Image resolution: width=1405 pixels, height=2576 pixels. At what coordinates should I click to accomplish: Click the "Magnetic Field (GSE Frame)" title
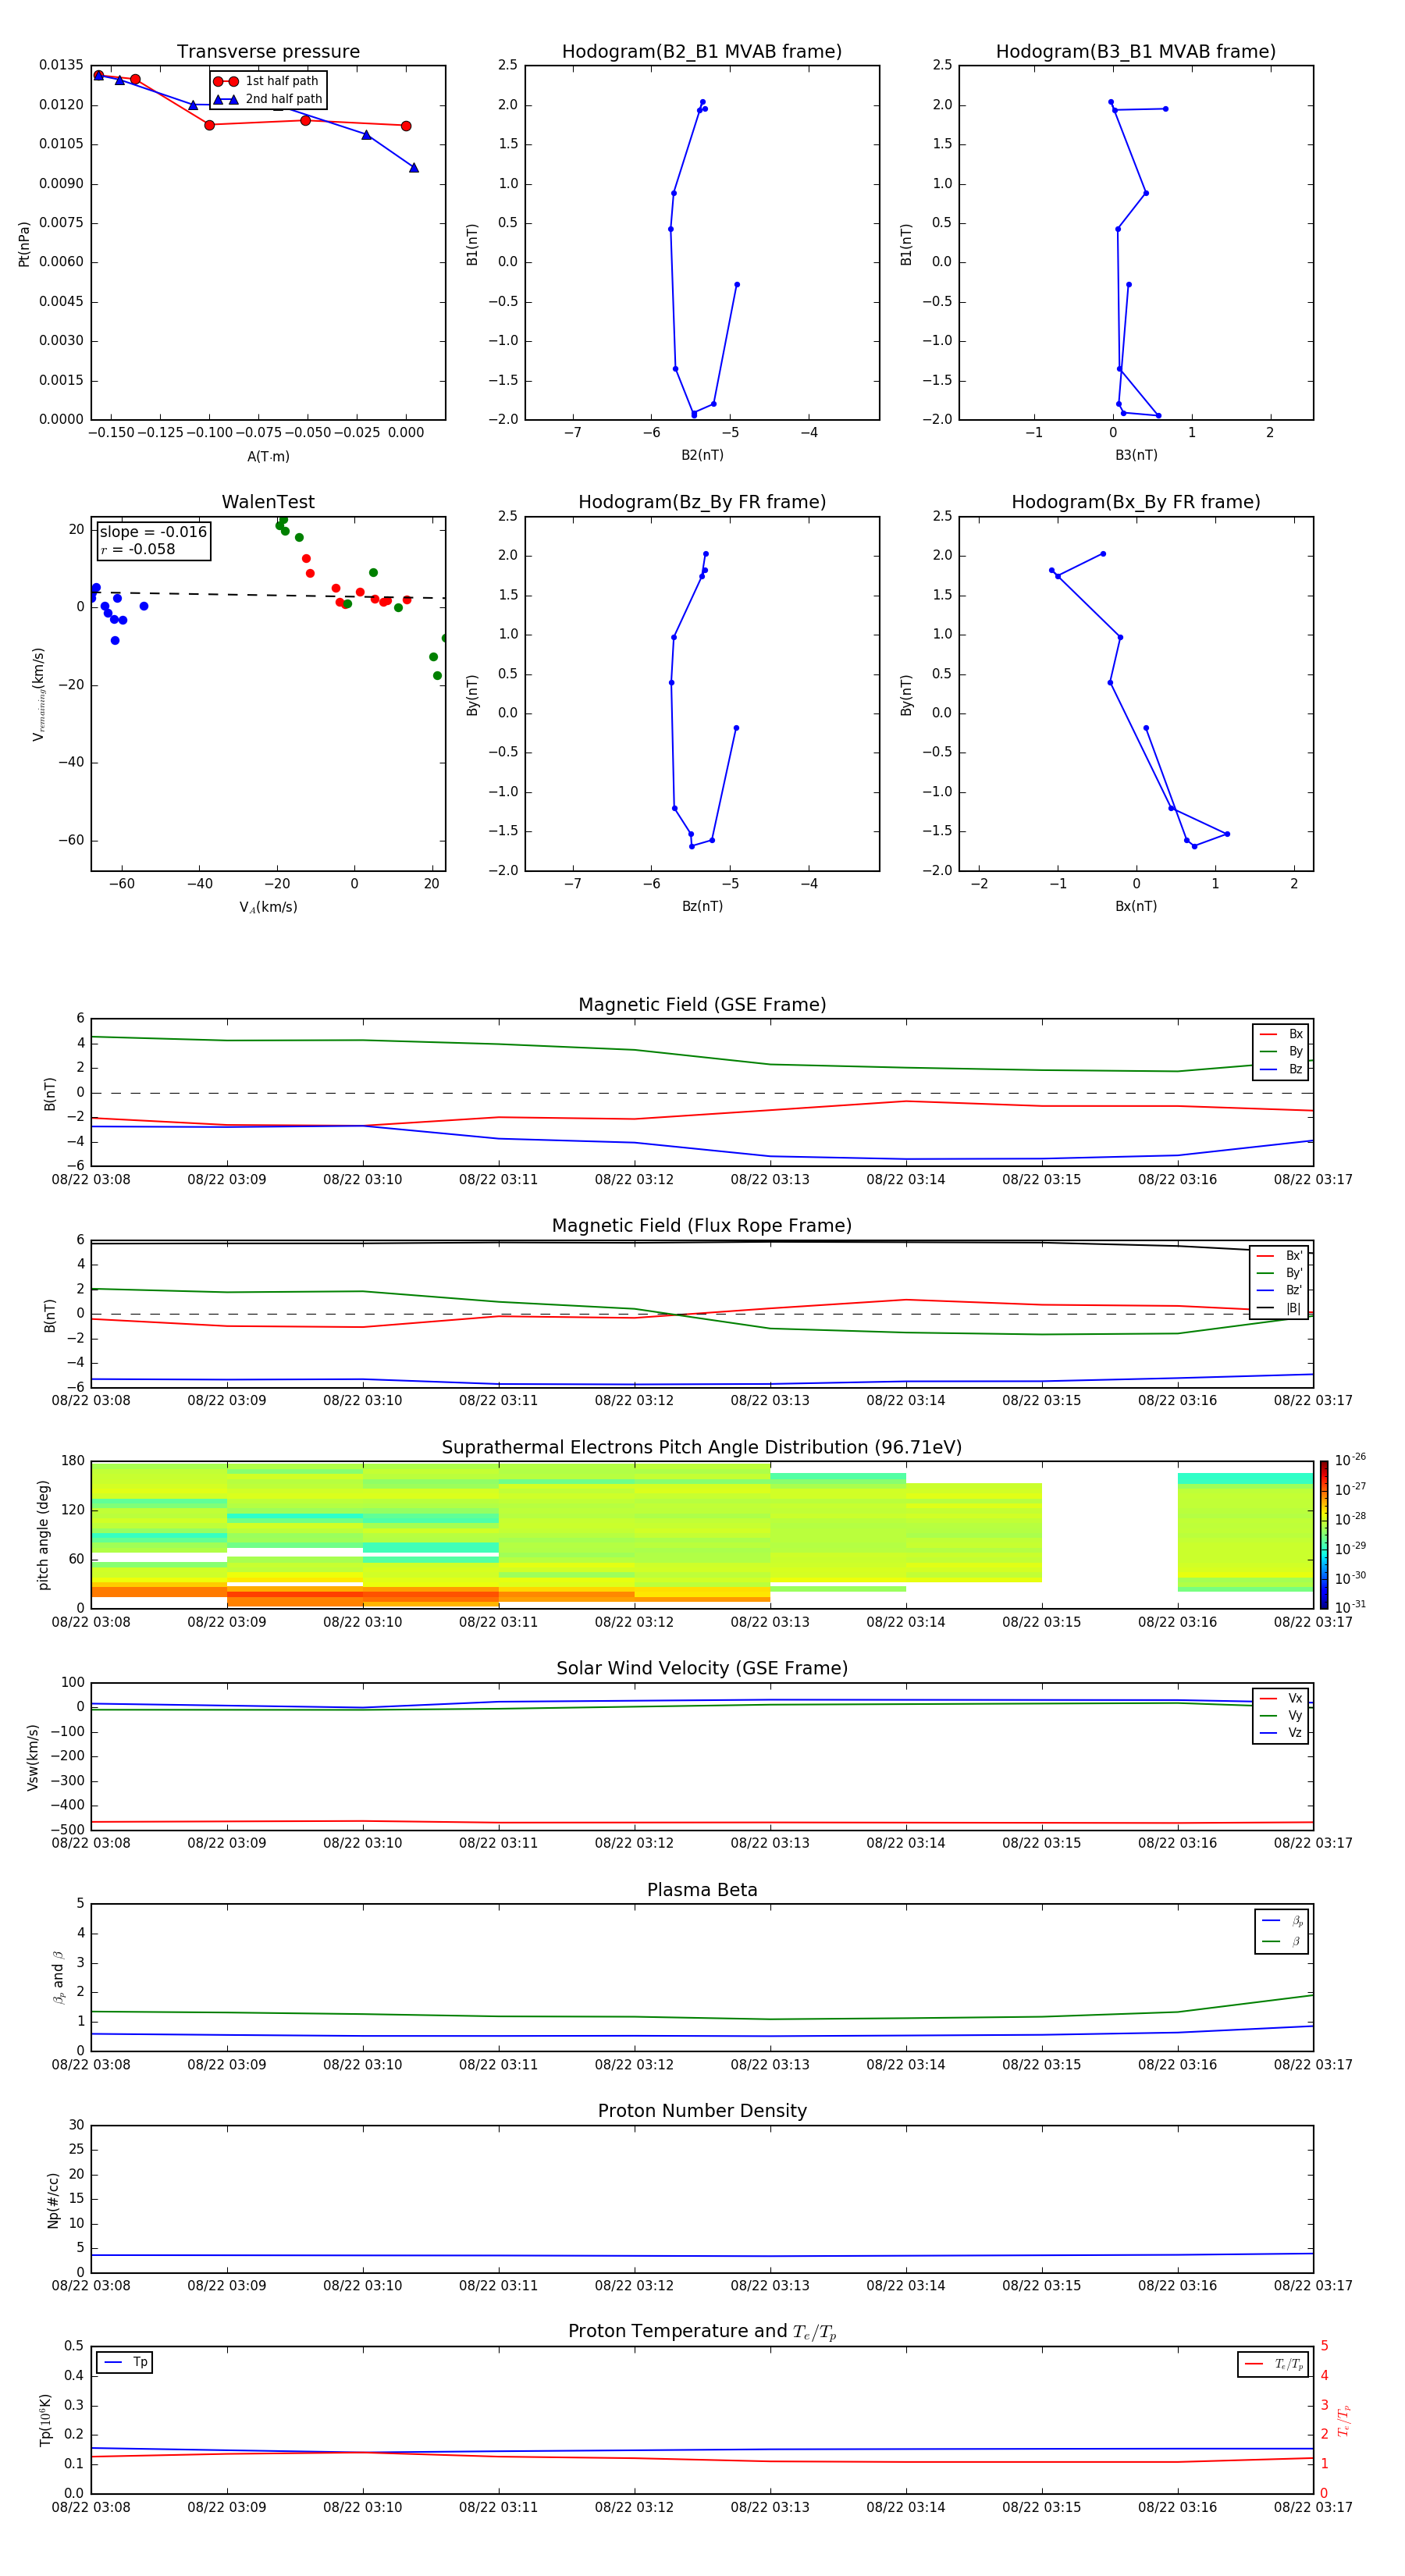point(702,1005)
